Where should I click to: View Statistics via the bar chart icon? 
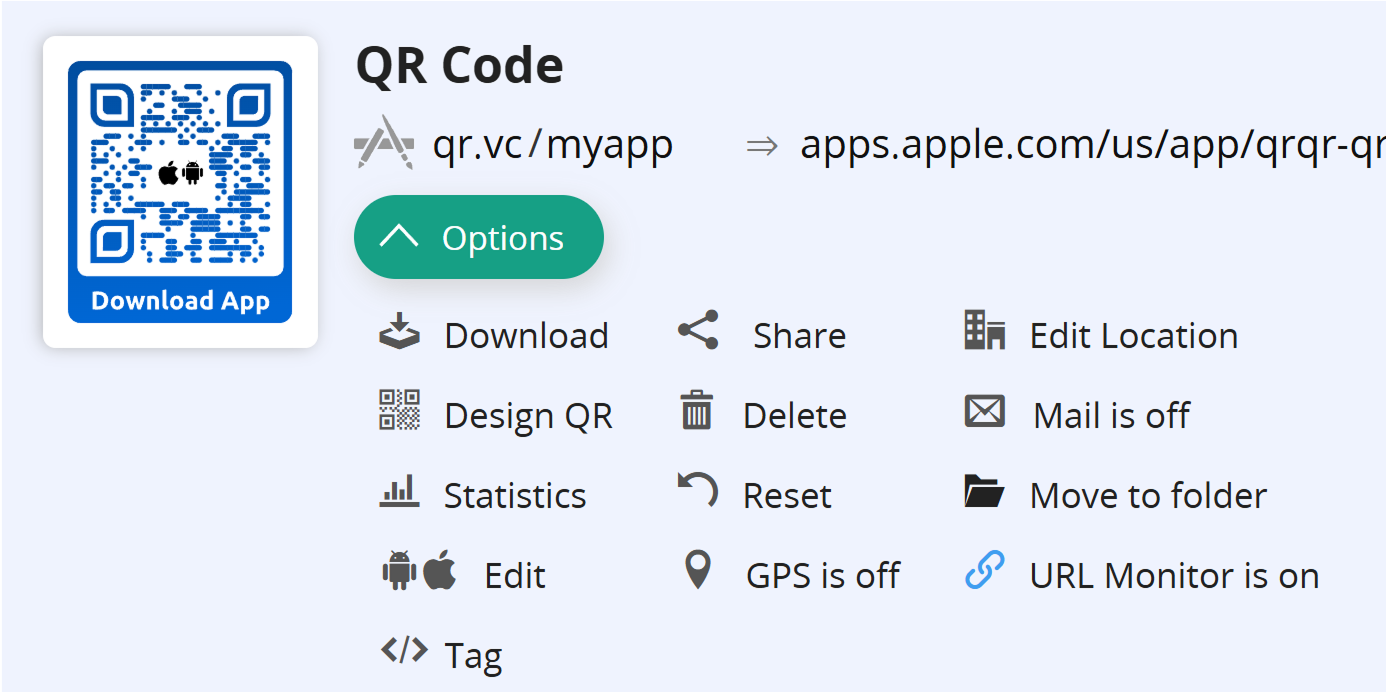click(x=400, y=492)
